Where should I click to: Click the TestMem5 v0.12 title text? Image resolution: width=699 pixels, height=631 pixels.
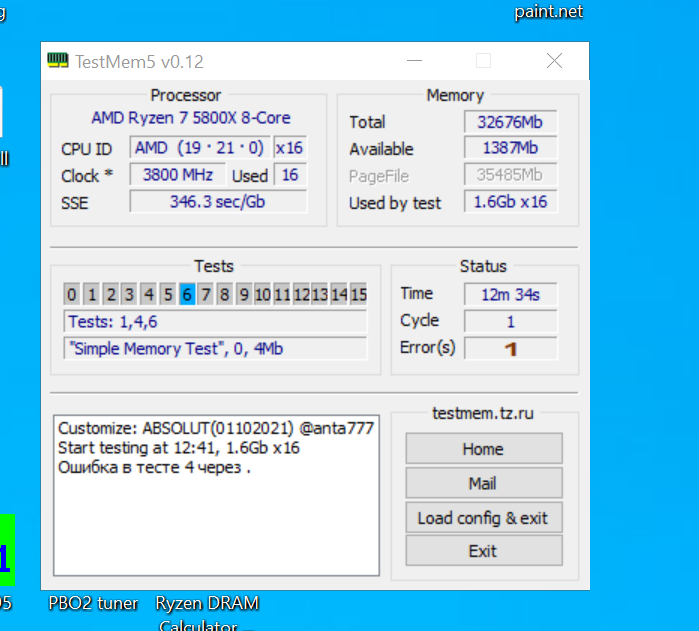point(139,62)
